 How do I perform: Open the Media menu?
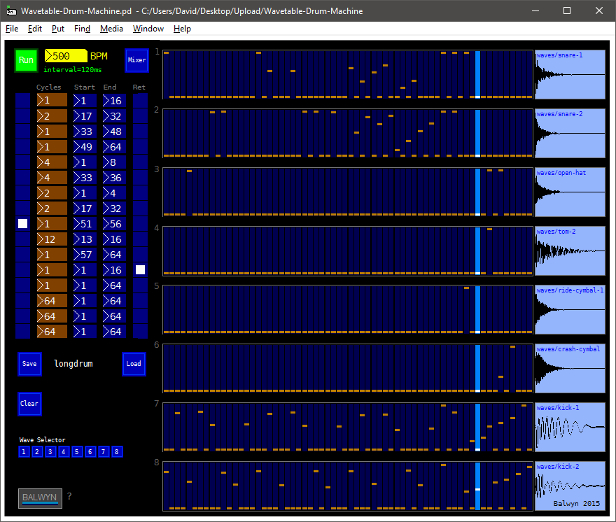(x=112, y=29)
